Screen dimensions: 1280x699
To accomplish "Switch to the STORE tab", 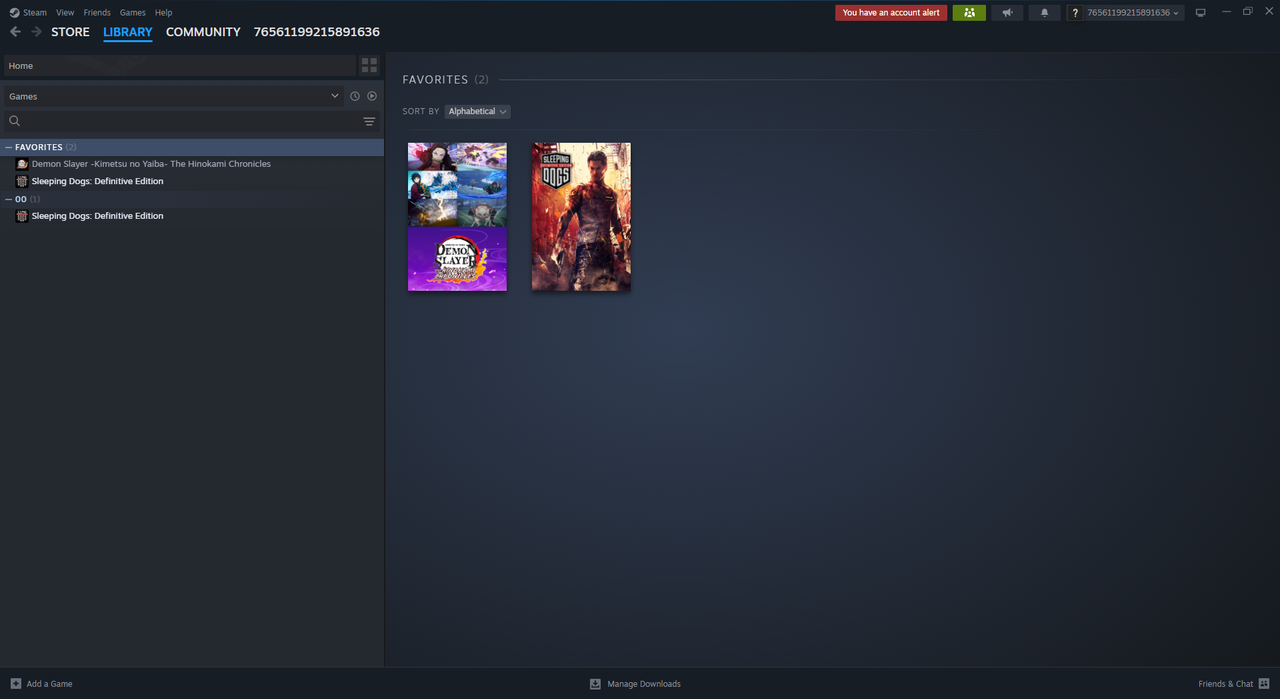I will pyautogui.click(x=70, y=32).
